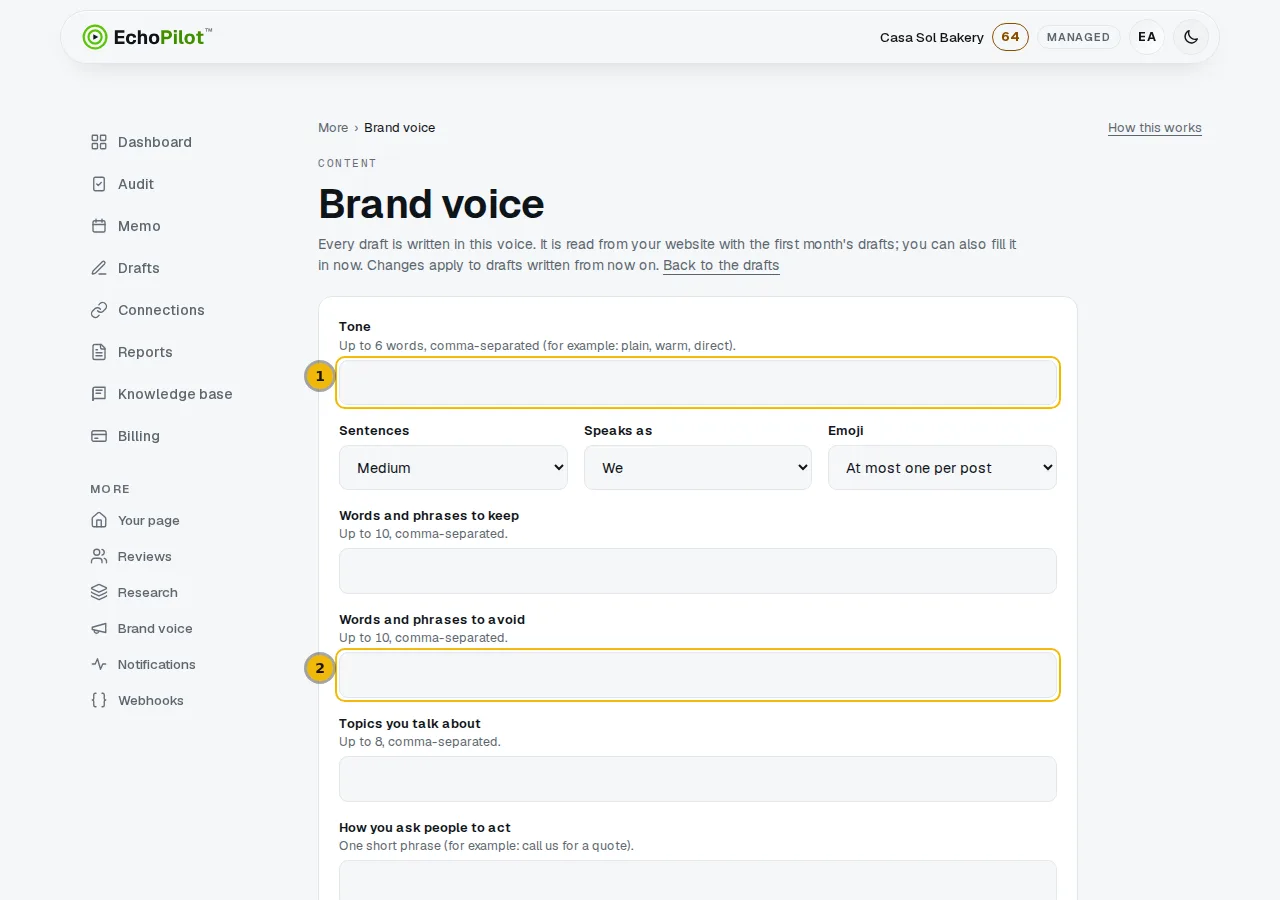Focus Topics you talk about field
Viewport: 1280px width, 900px height.
click(698, 779)
